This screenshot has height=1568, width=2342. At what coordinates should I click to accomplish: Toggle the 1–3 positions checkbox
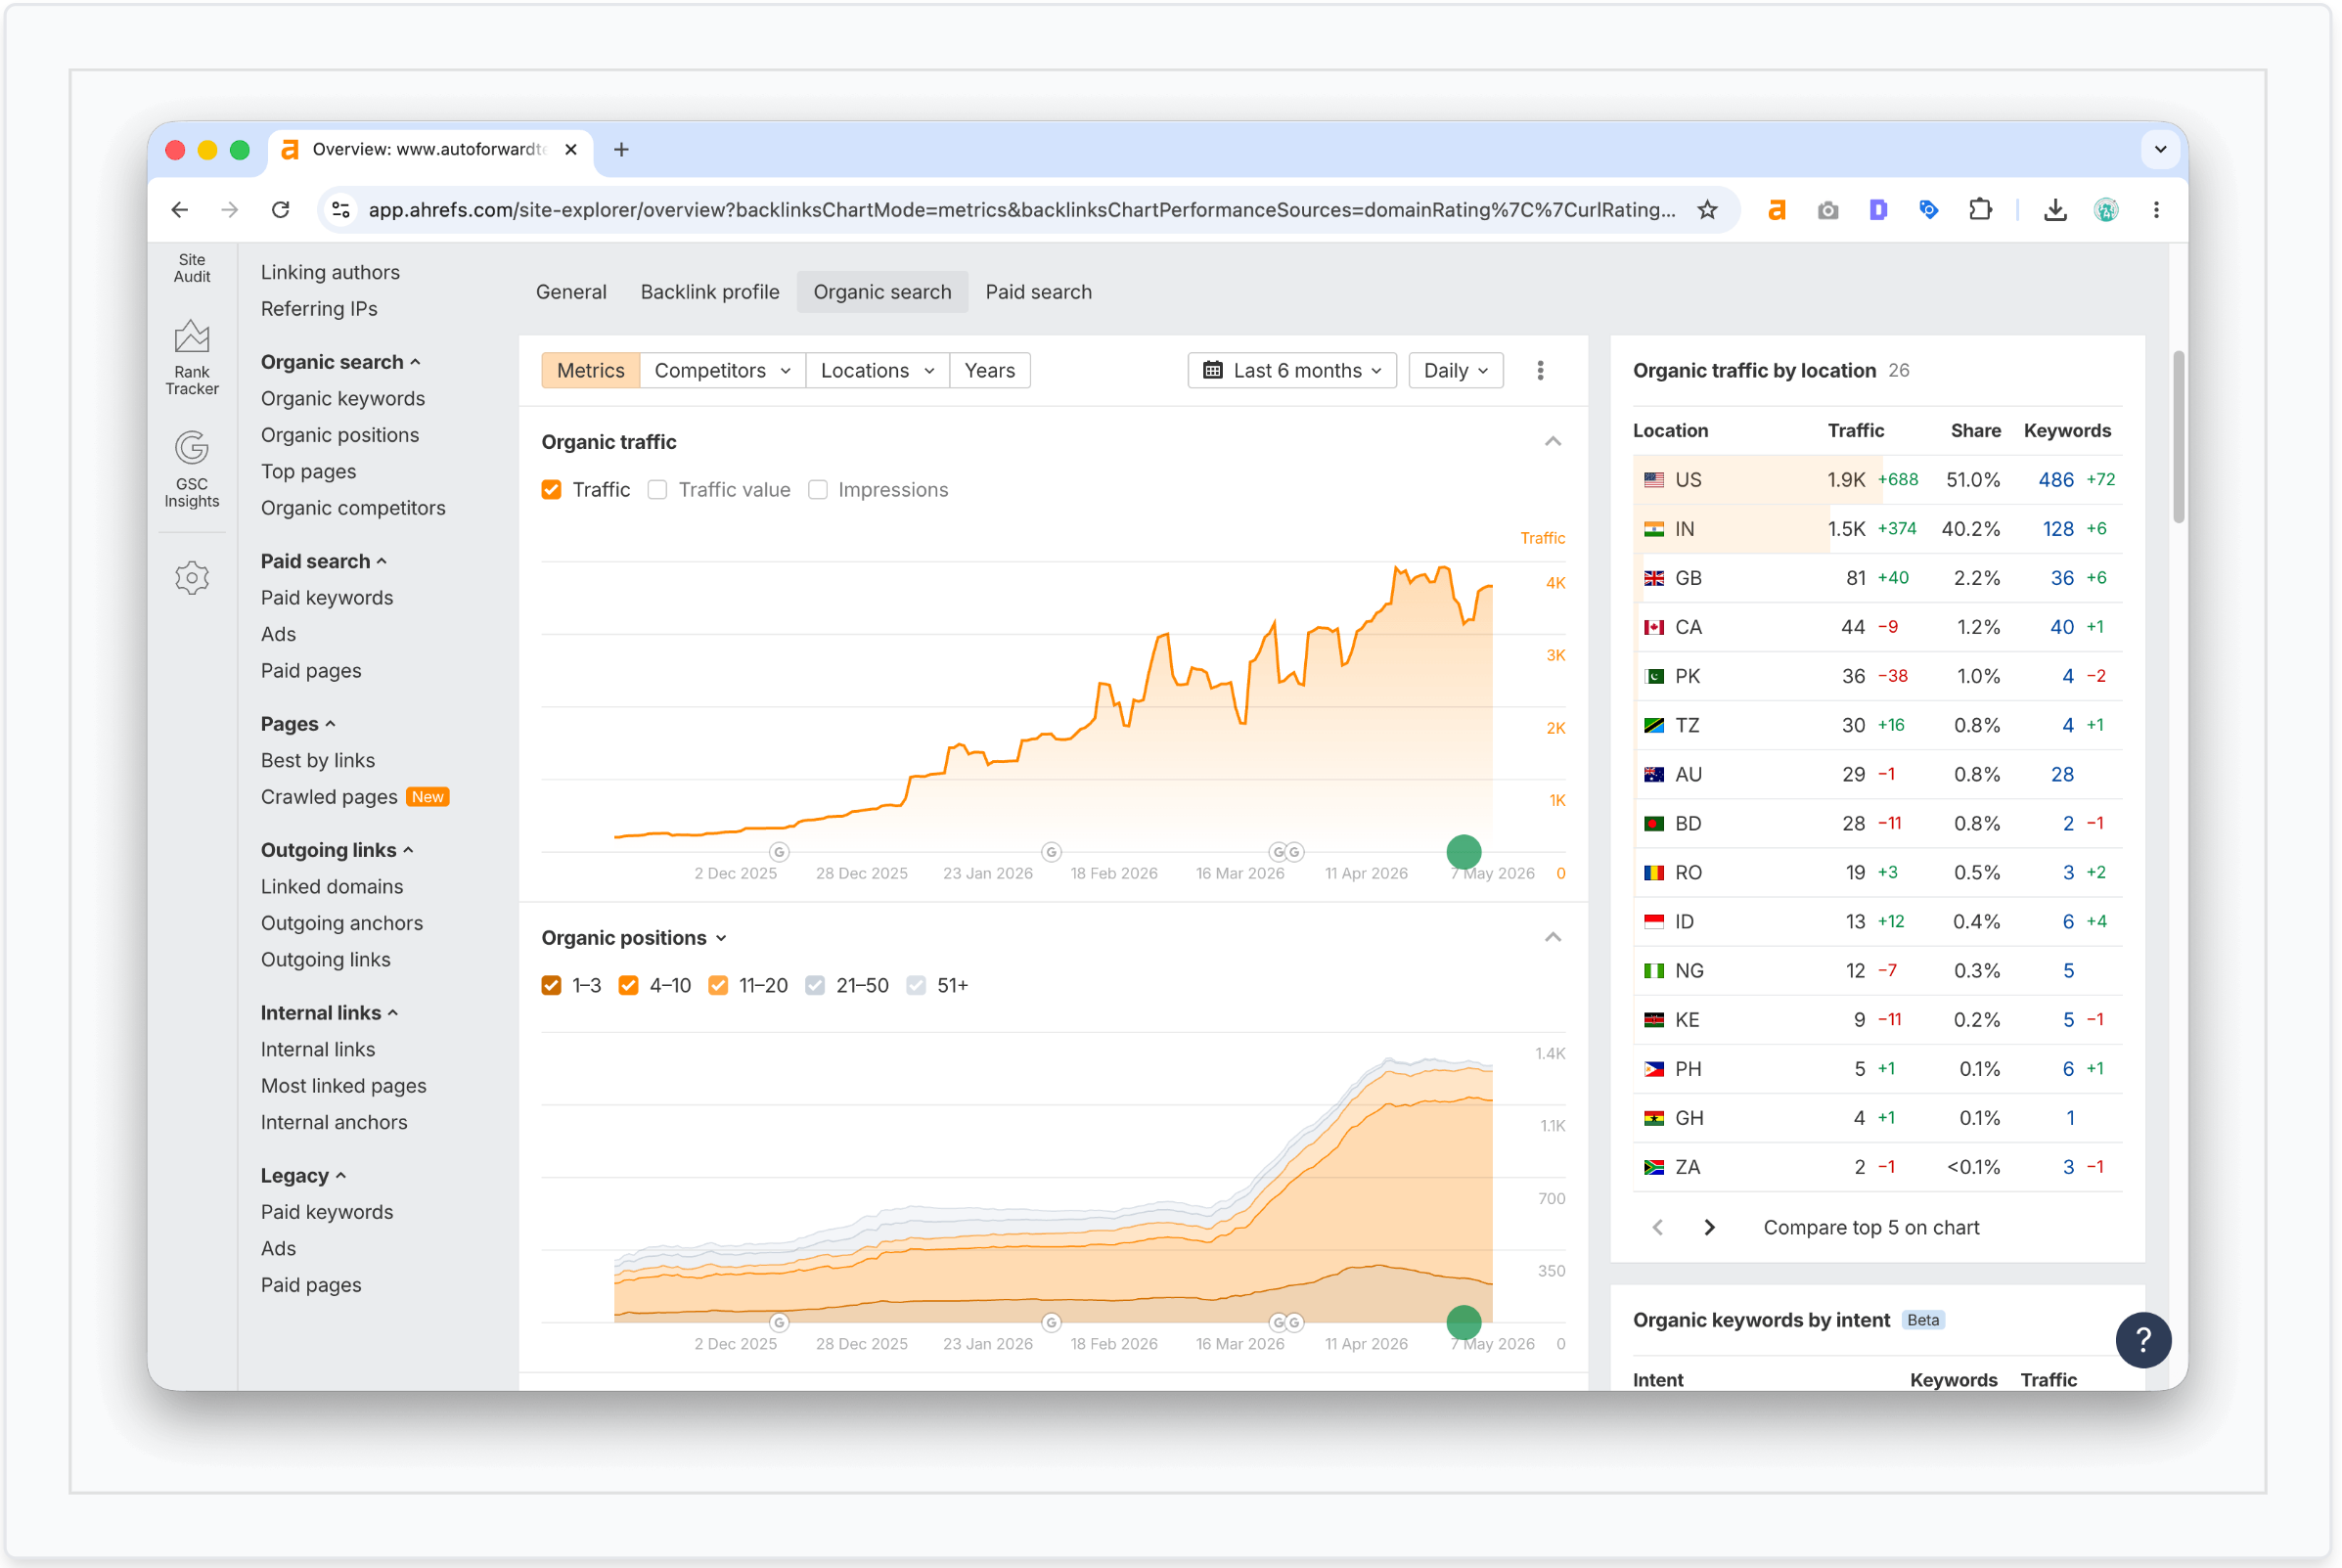(x=551, y=986)
